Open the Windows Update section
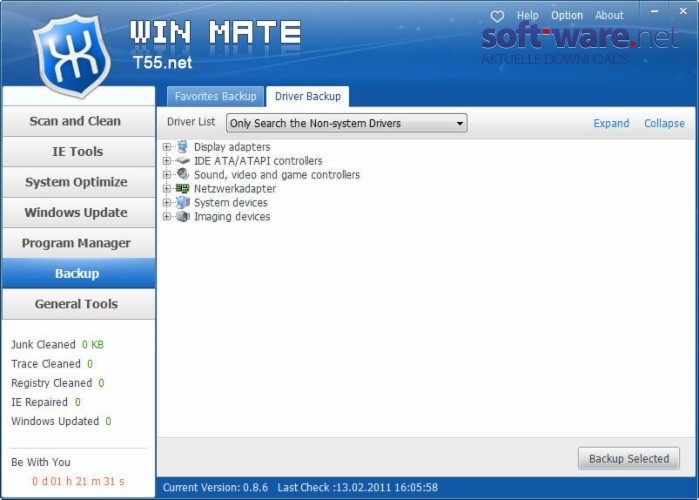Screen dimensions: 699x500 78,213
